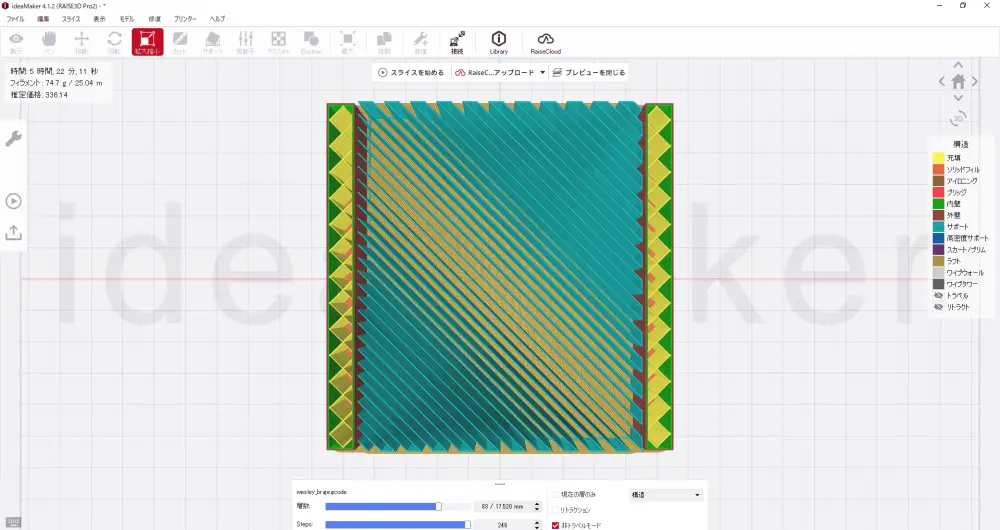Open the スライス menu
1000x530 pixels.
tap(71, 19)
